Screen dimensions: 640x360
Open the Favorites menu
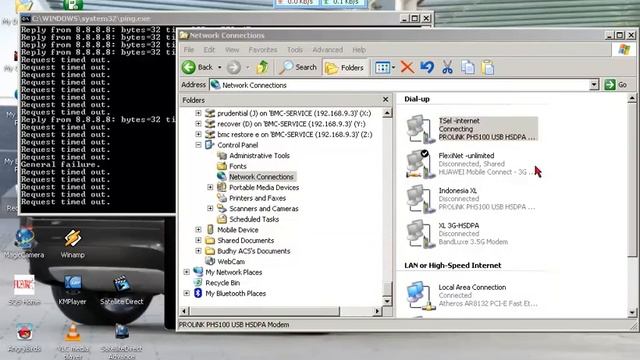[x=263, y=50]
